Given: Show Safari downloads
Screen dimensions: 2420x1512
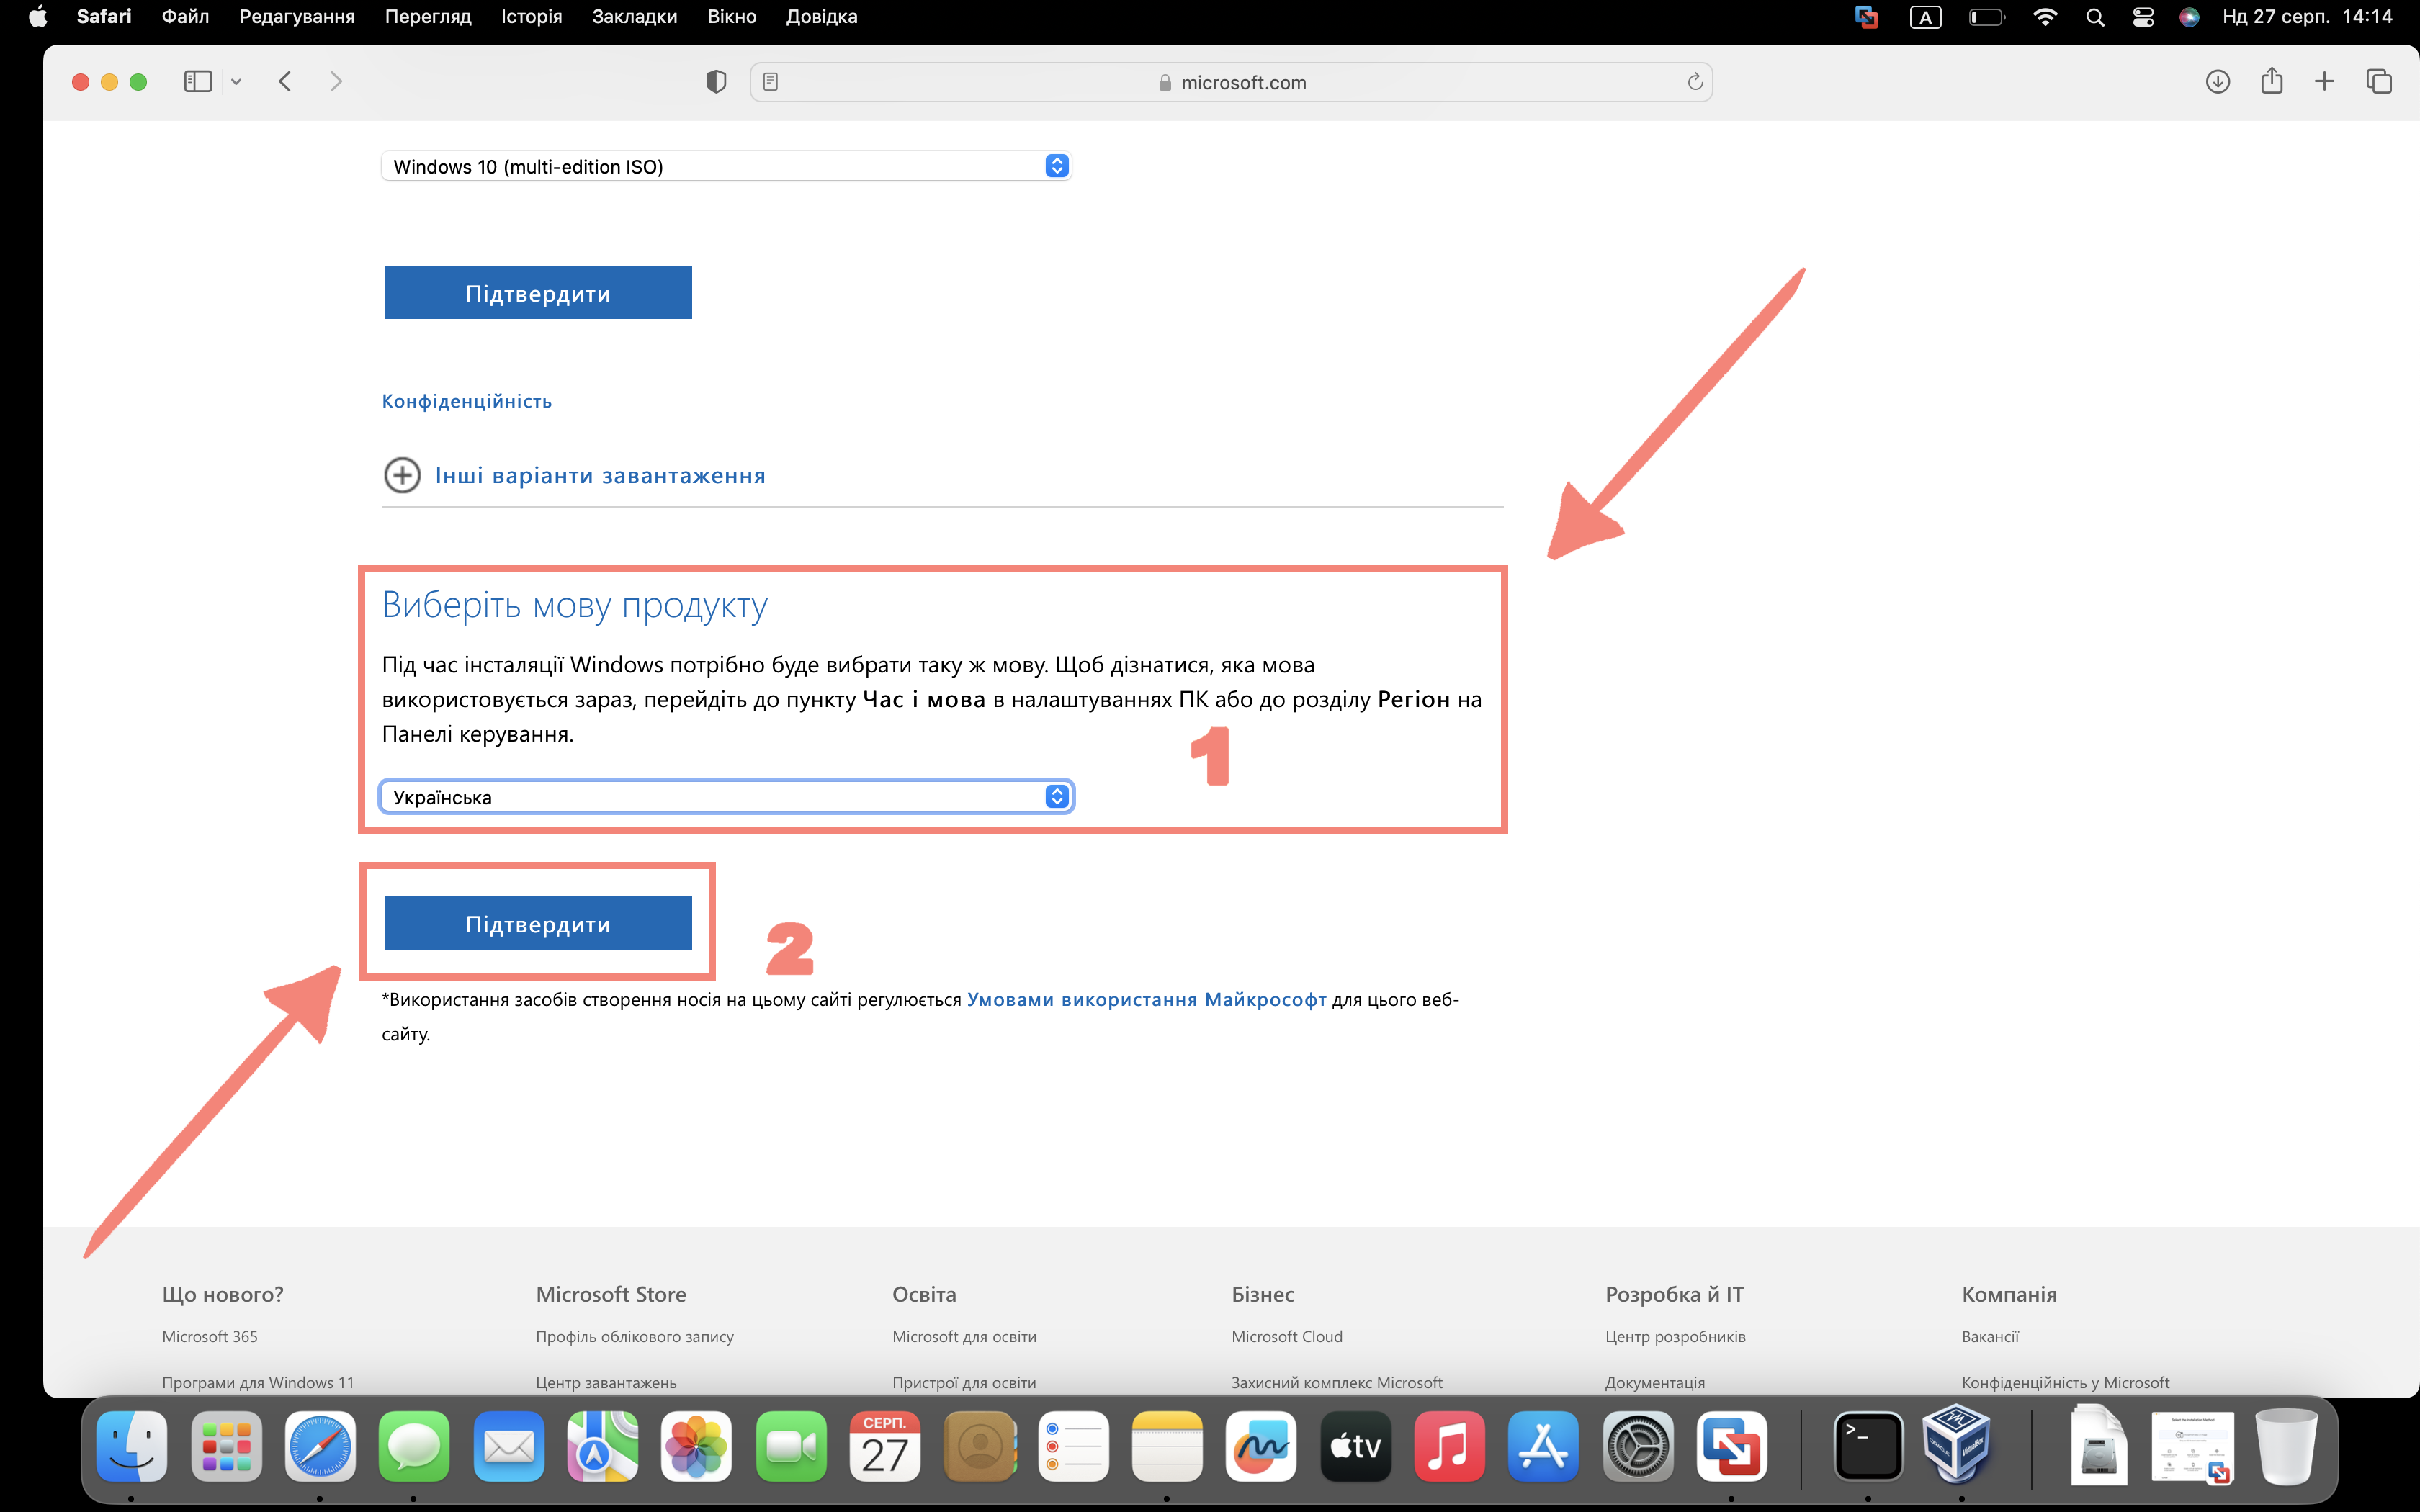Looking at the screenshot, I should point(2217,82).
